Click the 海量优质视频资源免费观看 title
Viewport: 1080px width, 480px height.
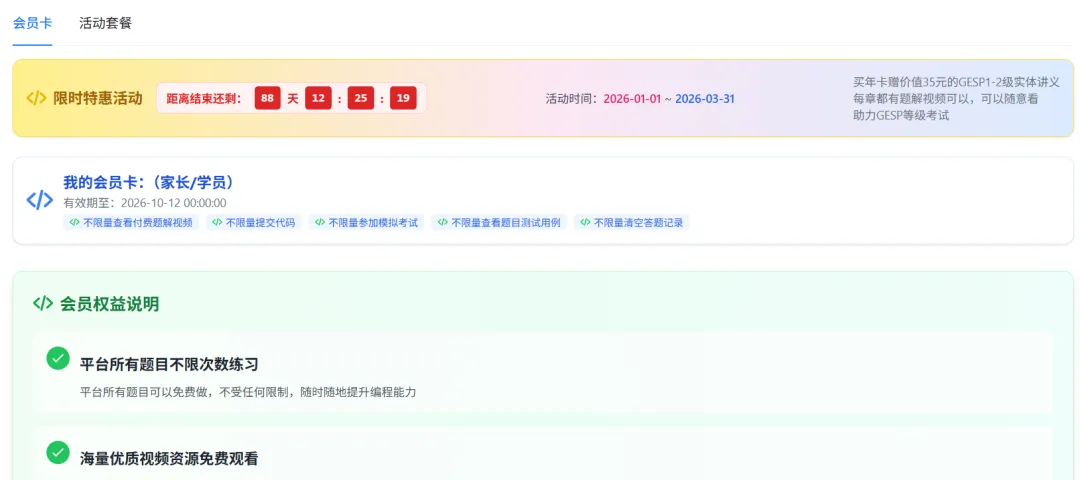point(169,458)
